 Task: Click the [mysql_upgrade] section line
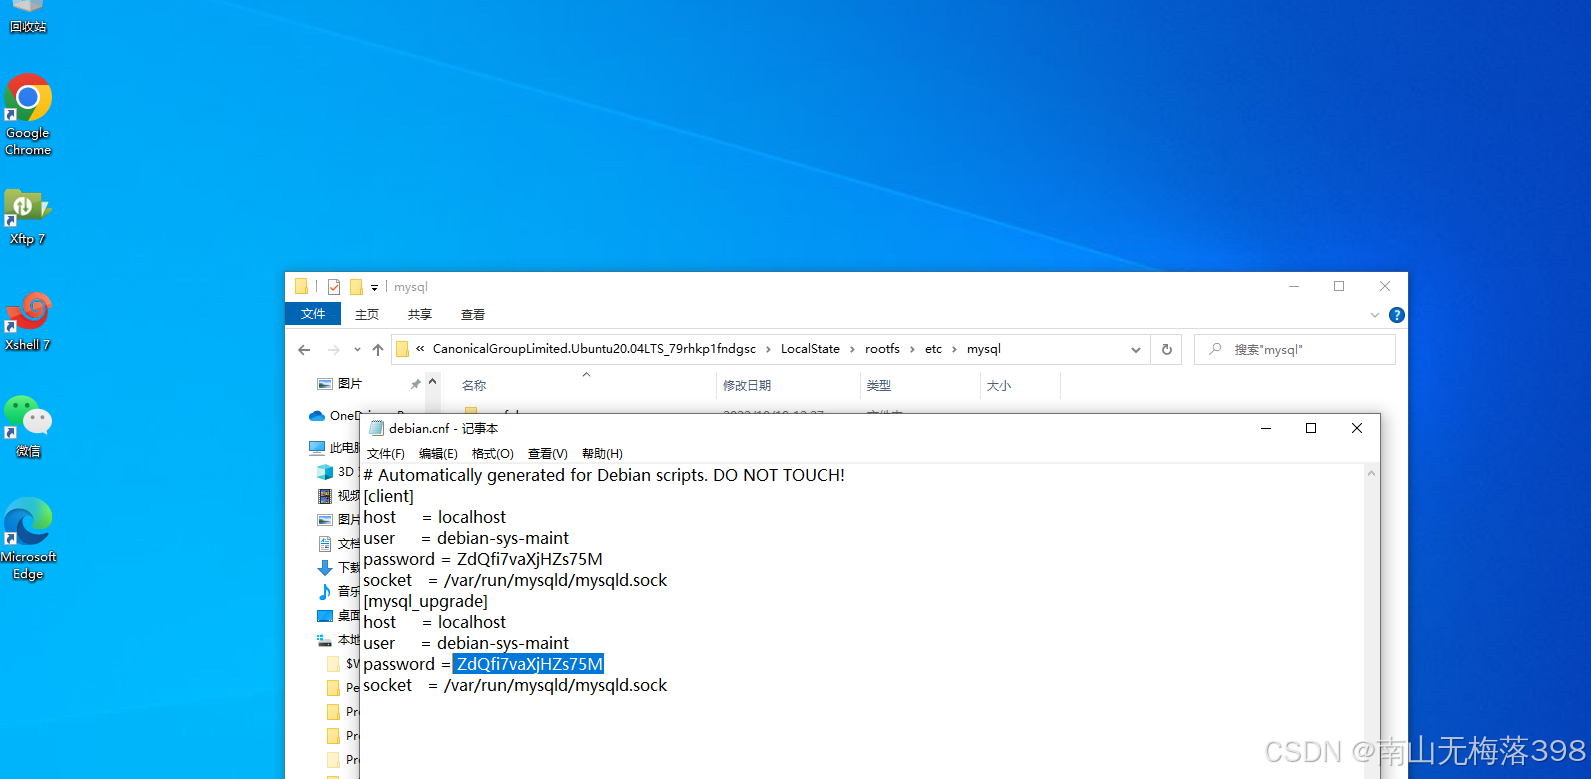coord(426,601)
